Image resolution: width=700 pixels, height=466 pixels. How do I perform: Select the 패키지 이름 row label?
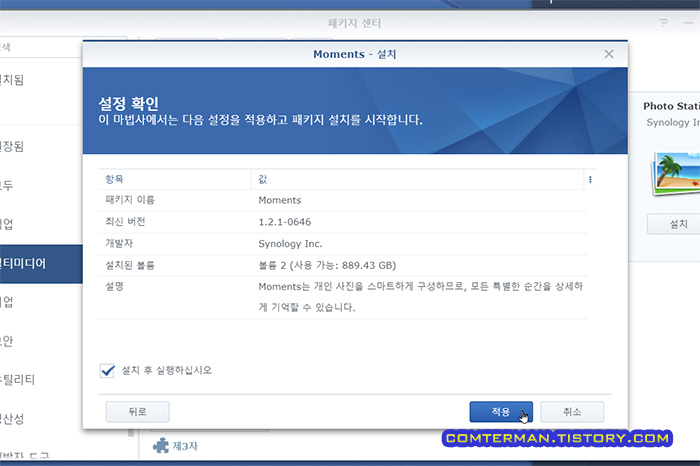point(130,200)
